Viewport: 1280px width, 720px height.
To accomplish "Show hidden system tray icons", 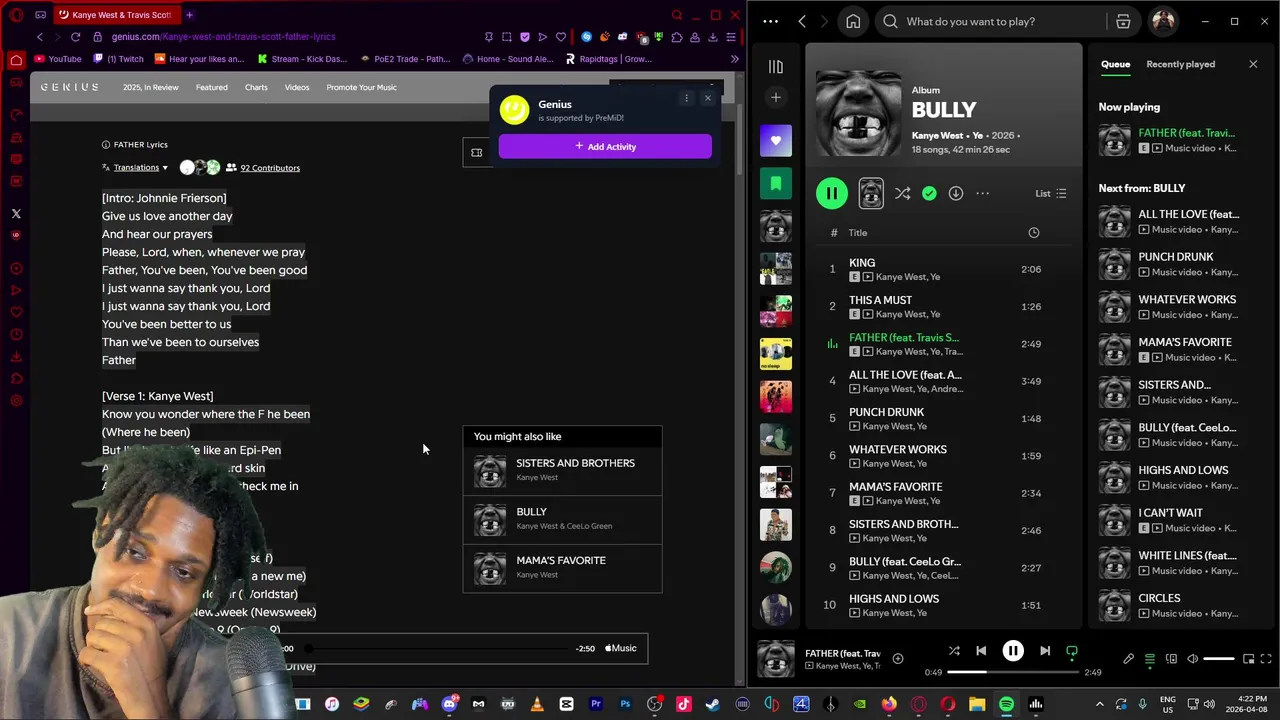I will pos(1100,704).
